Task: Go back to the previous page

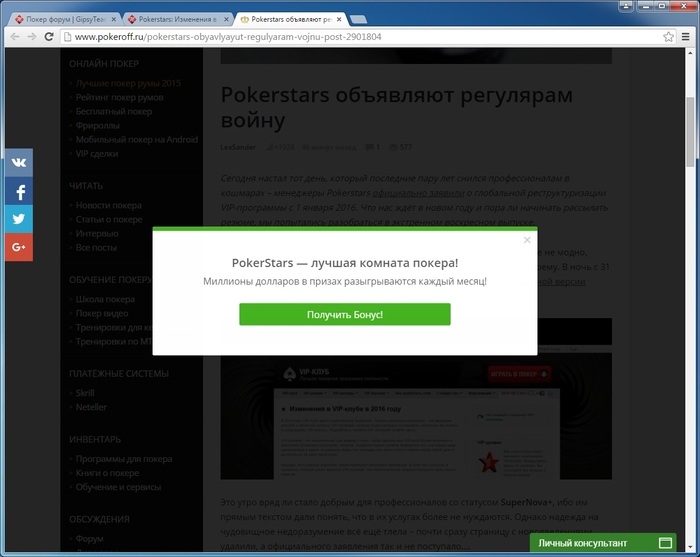Action: coord(15,37)
